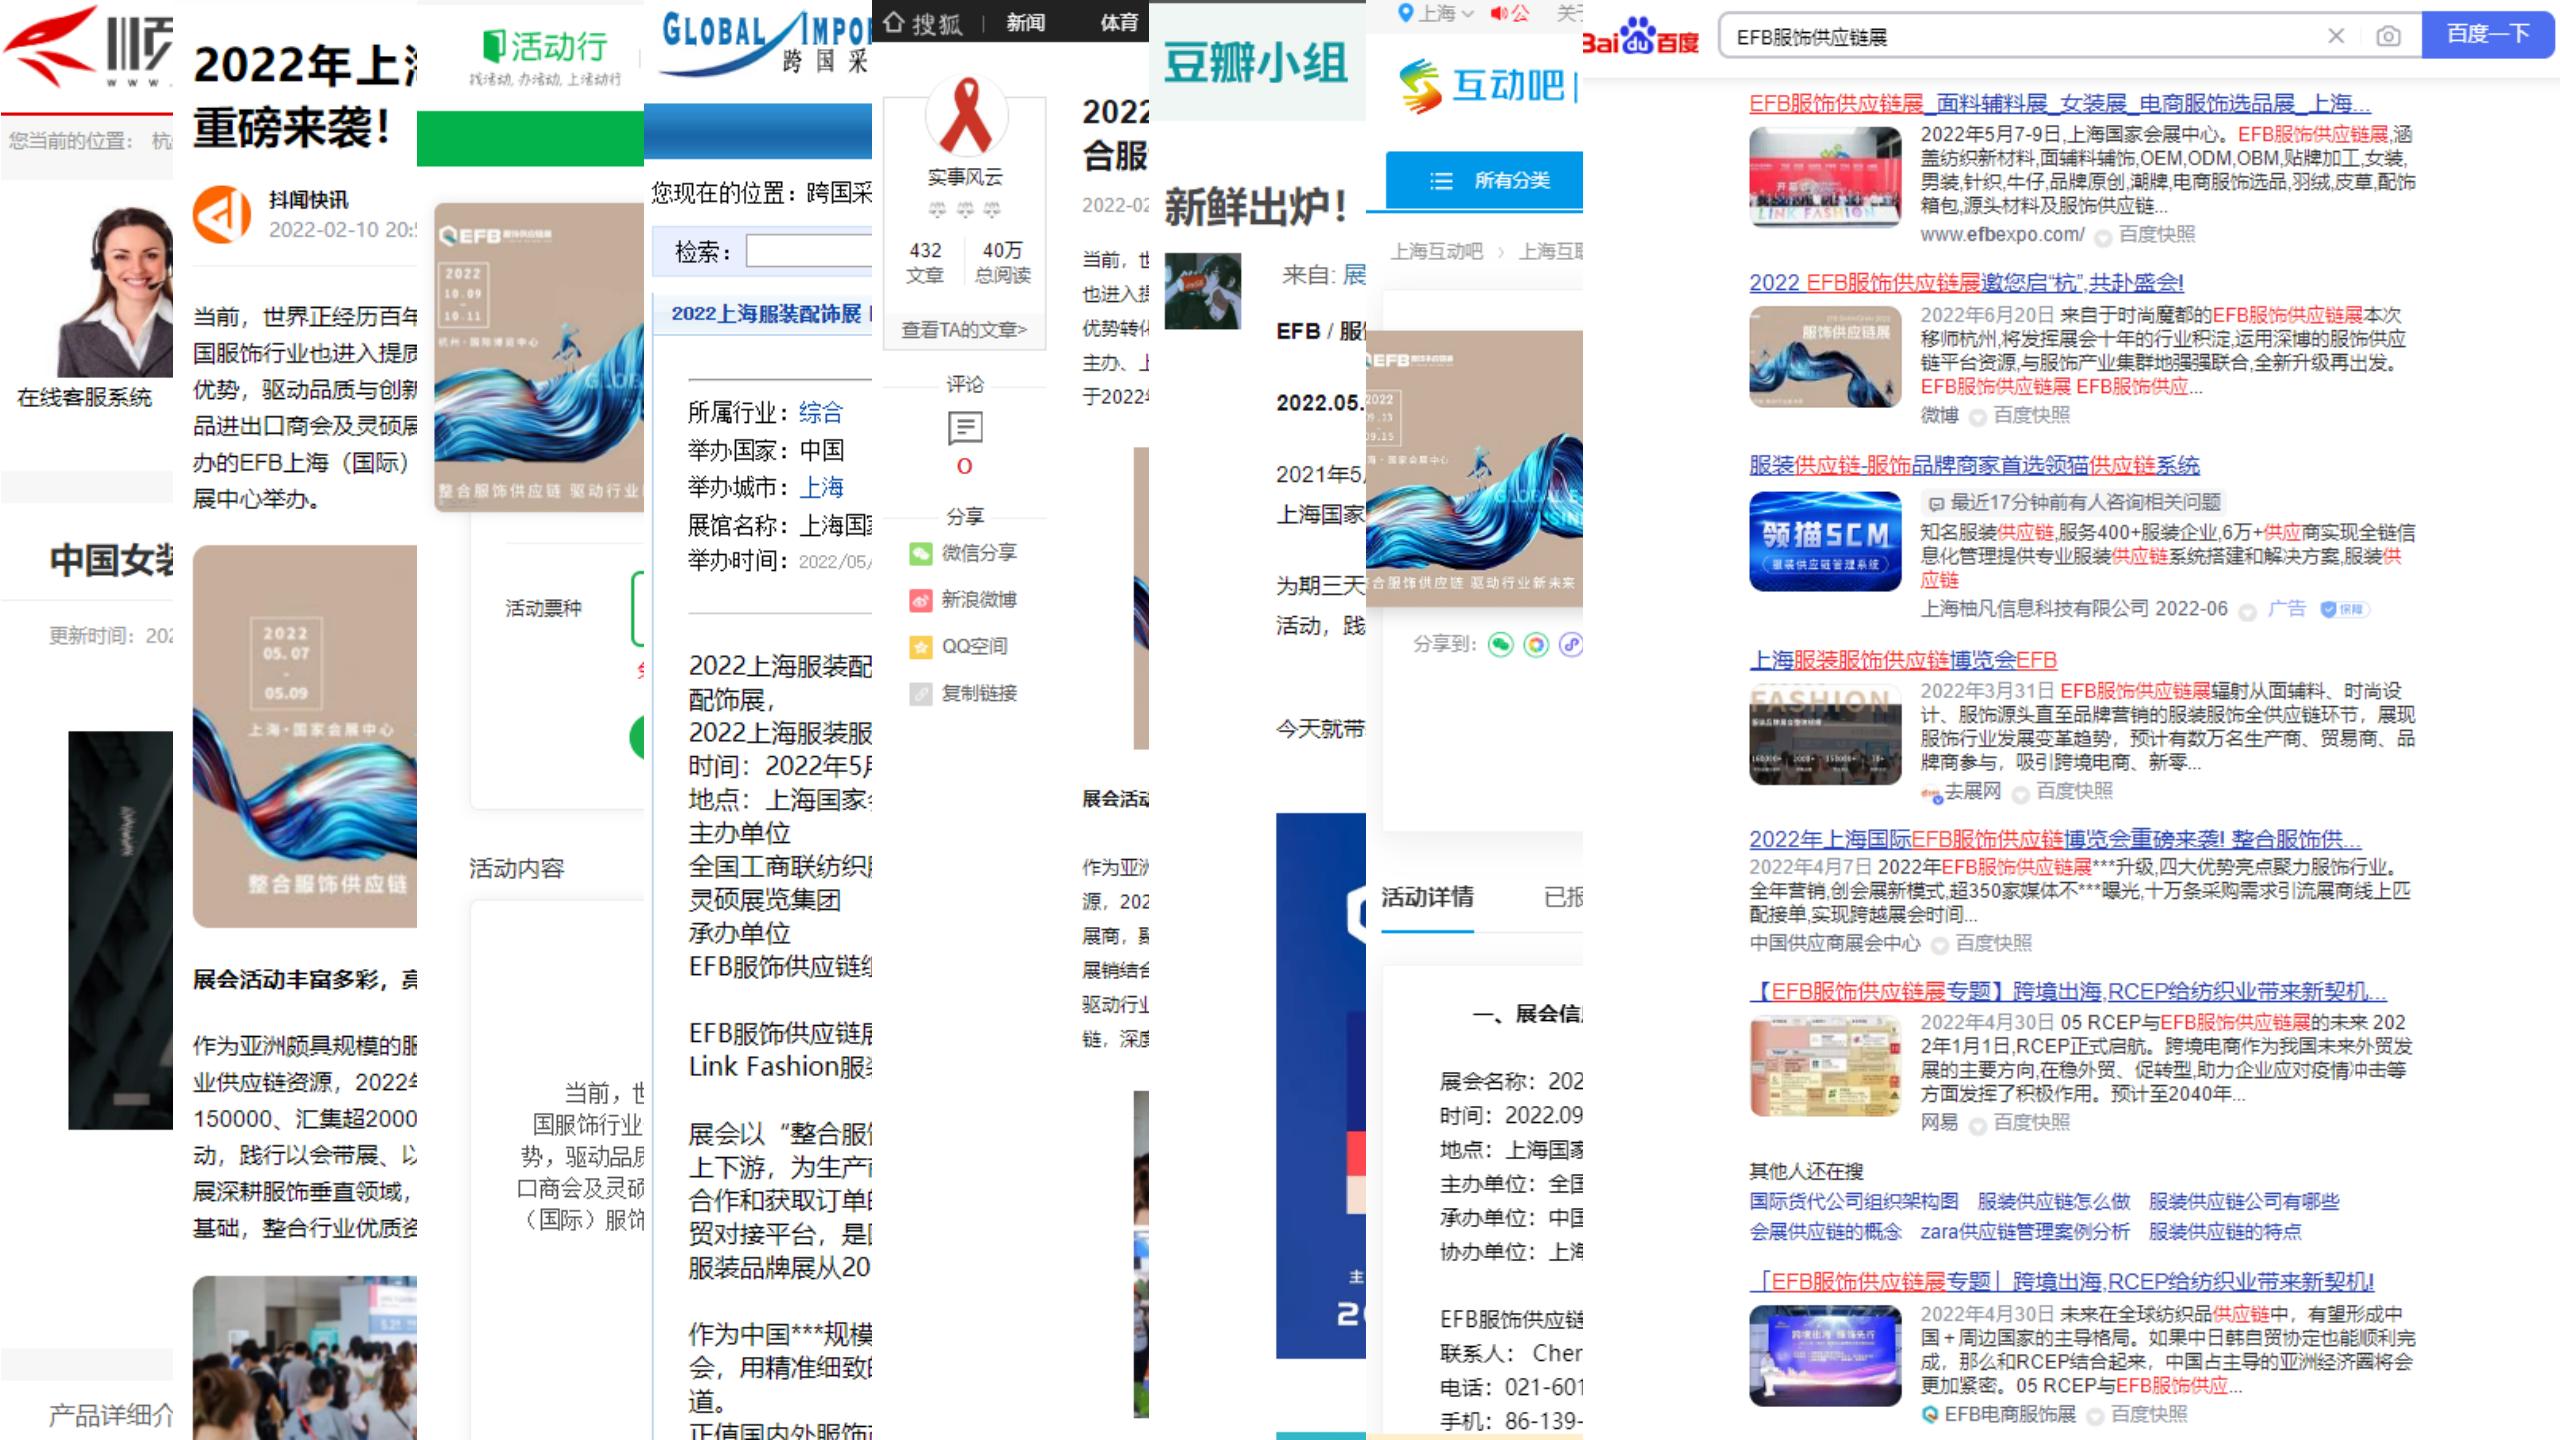
Task: Click the Douban poster avatar image
Action: click(x=1203, y=291)
